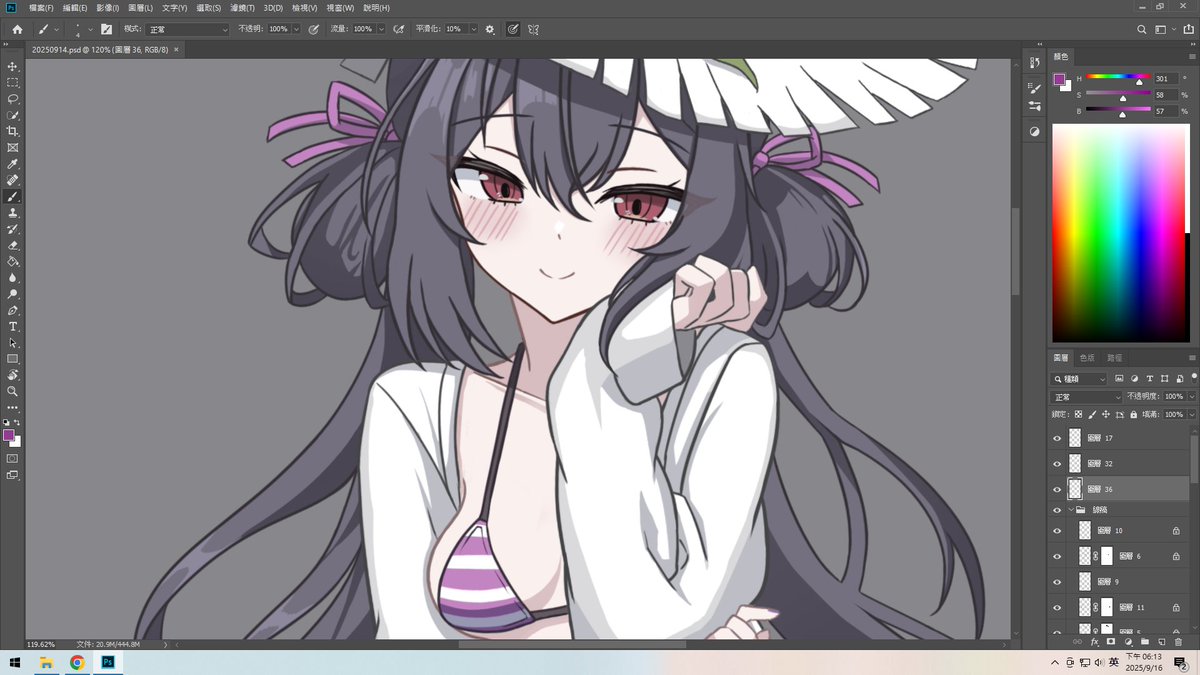
Task: Open brush preset picker arrow
Action: tap(90, 29)
